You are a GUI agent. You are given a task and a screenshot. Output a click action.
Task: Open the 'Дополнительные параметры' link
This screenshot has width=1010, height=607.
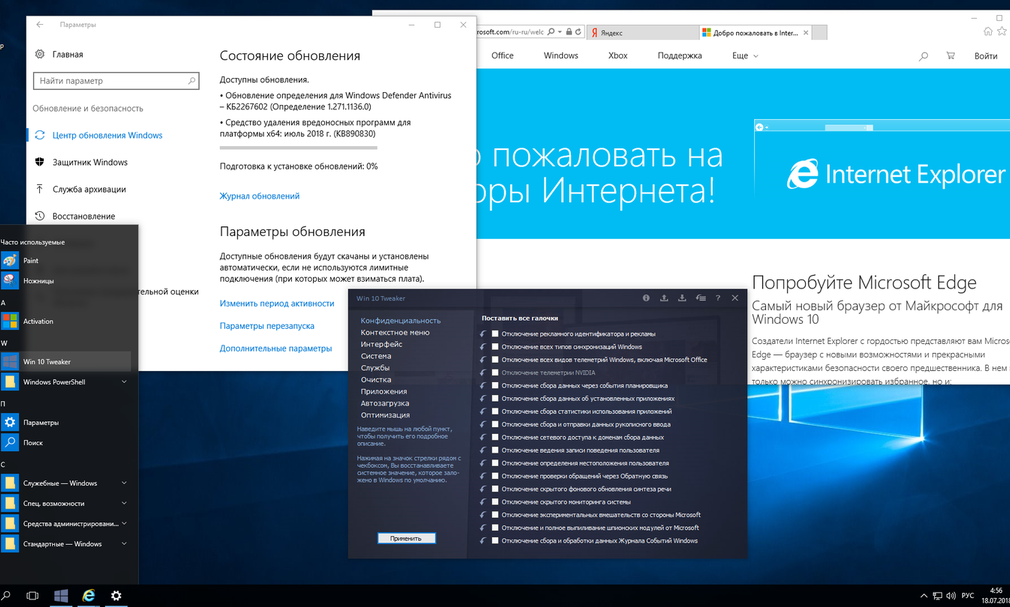click(x=276, y=349)
